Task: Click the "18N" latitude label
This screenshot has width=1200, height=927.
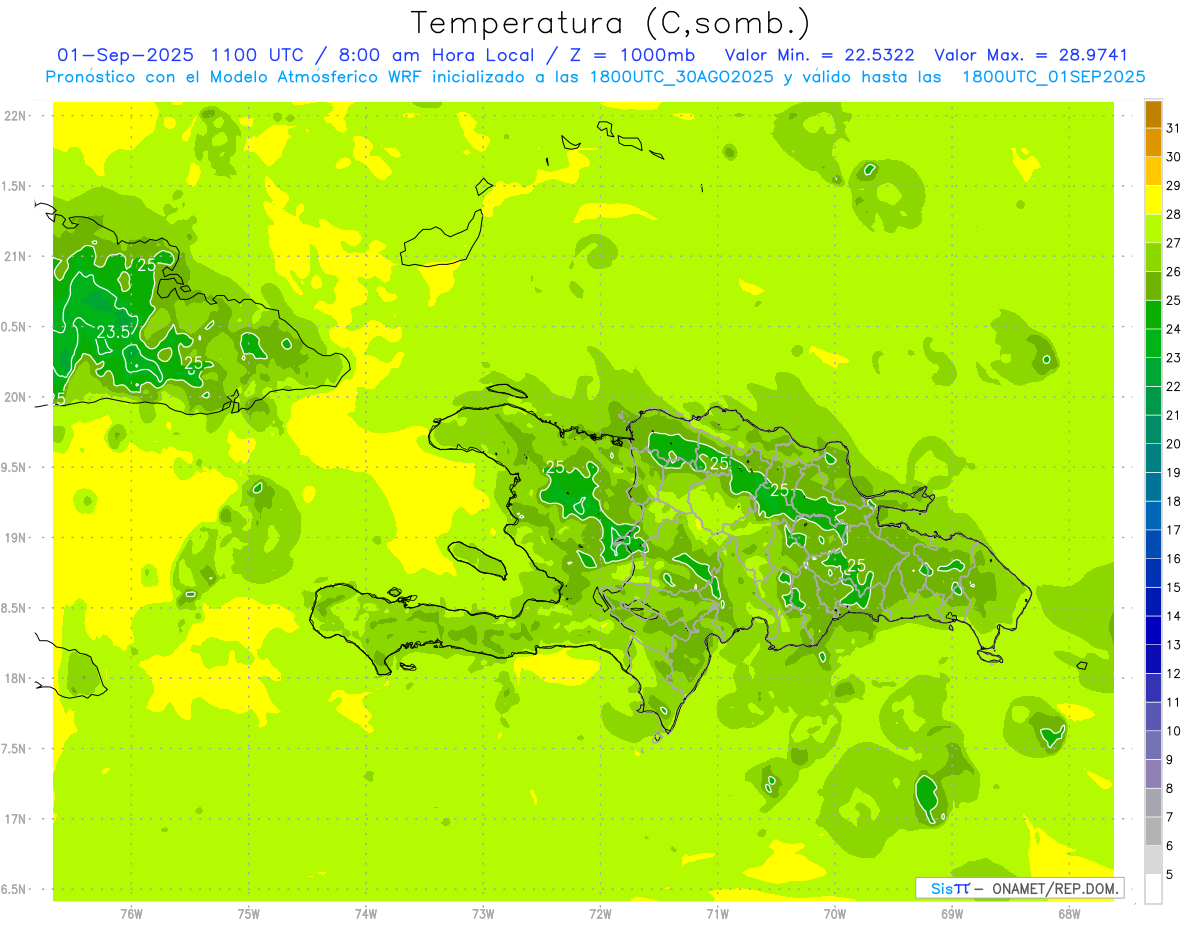Action: tap(16, 679)
